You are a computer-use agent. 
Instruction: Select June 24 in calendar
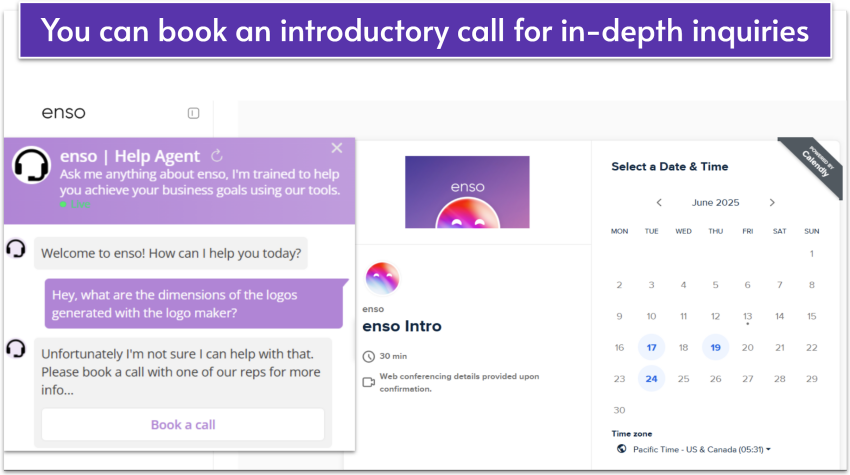[651, 378]
